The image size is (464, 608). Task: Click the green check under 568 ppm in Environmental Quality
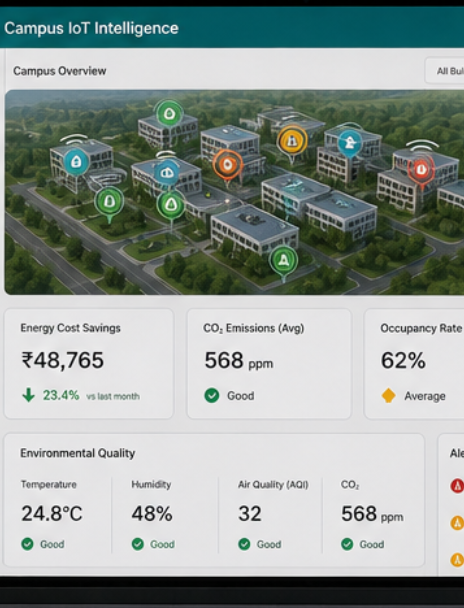(x=347, y=544)
